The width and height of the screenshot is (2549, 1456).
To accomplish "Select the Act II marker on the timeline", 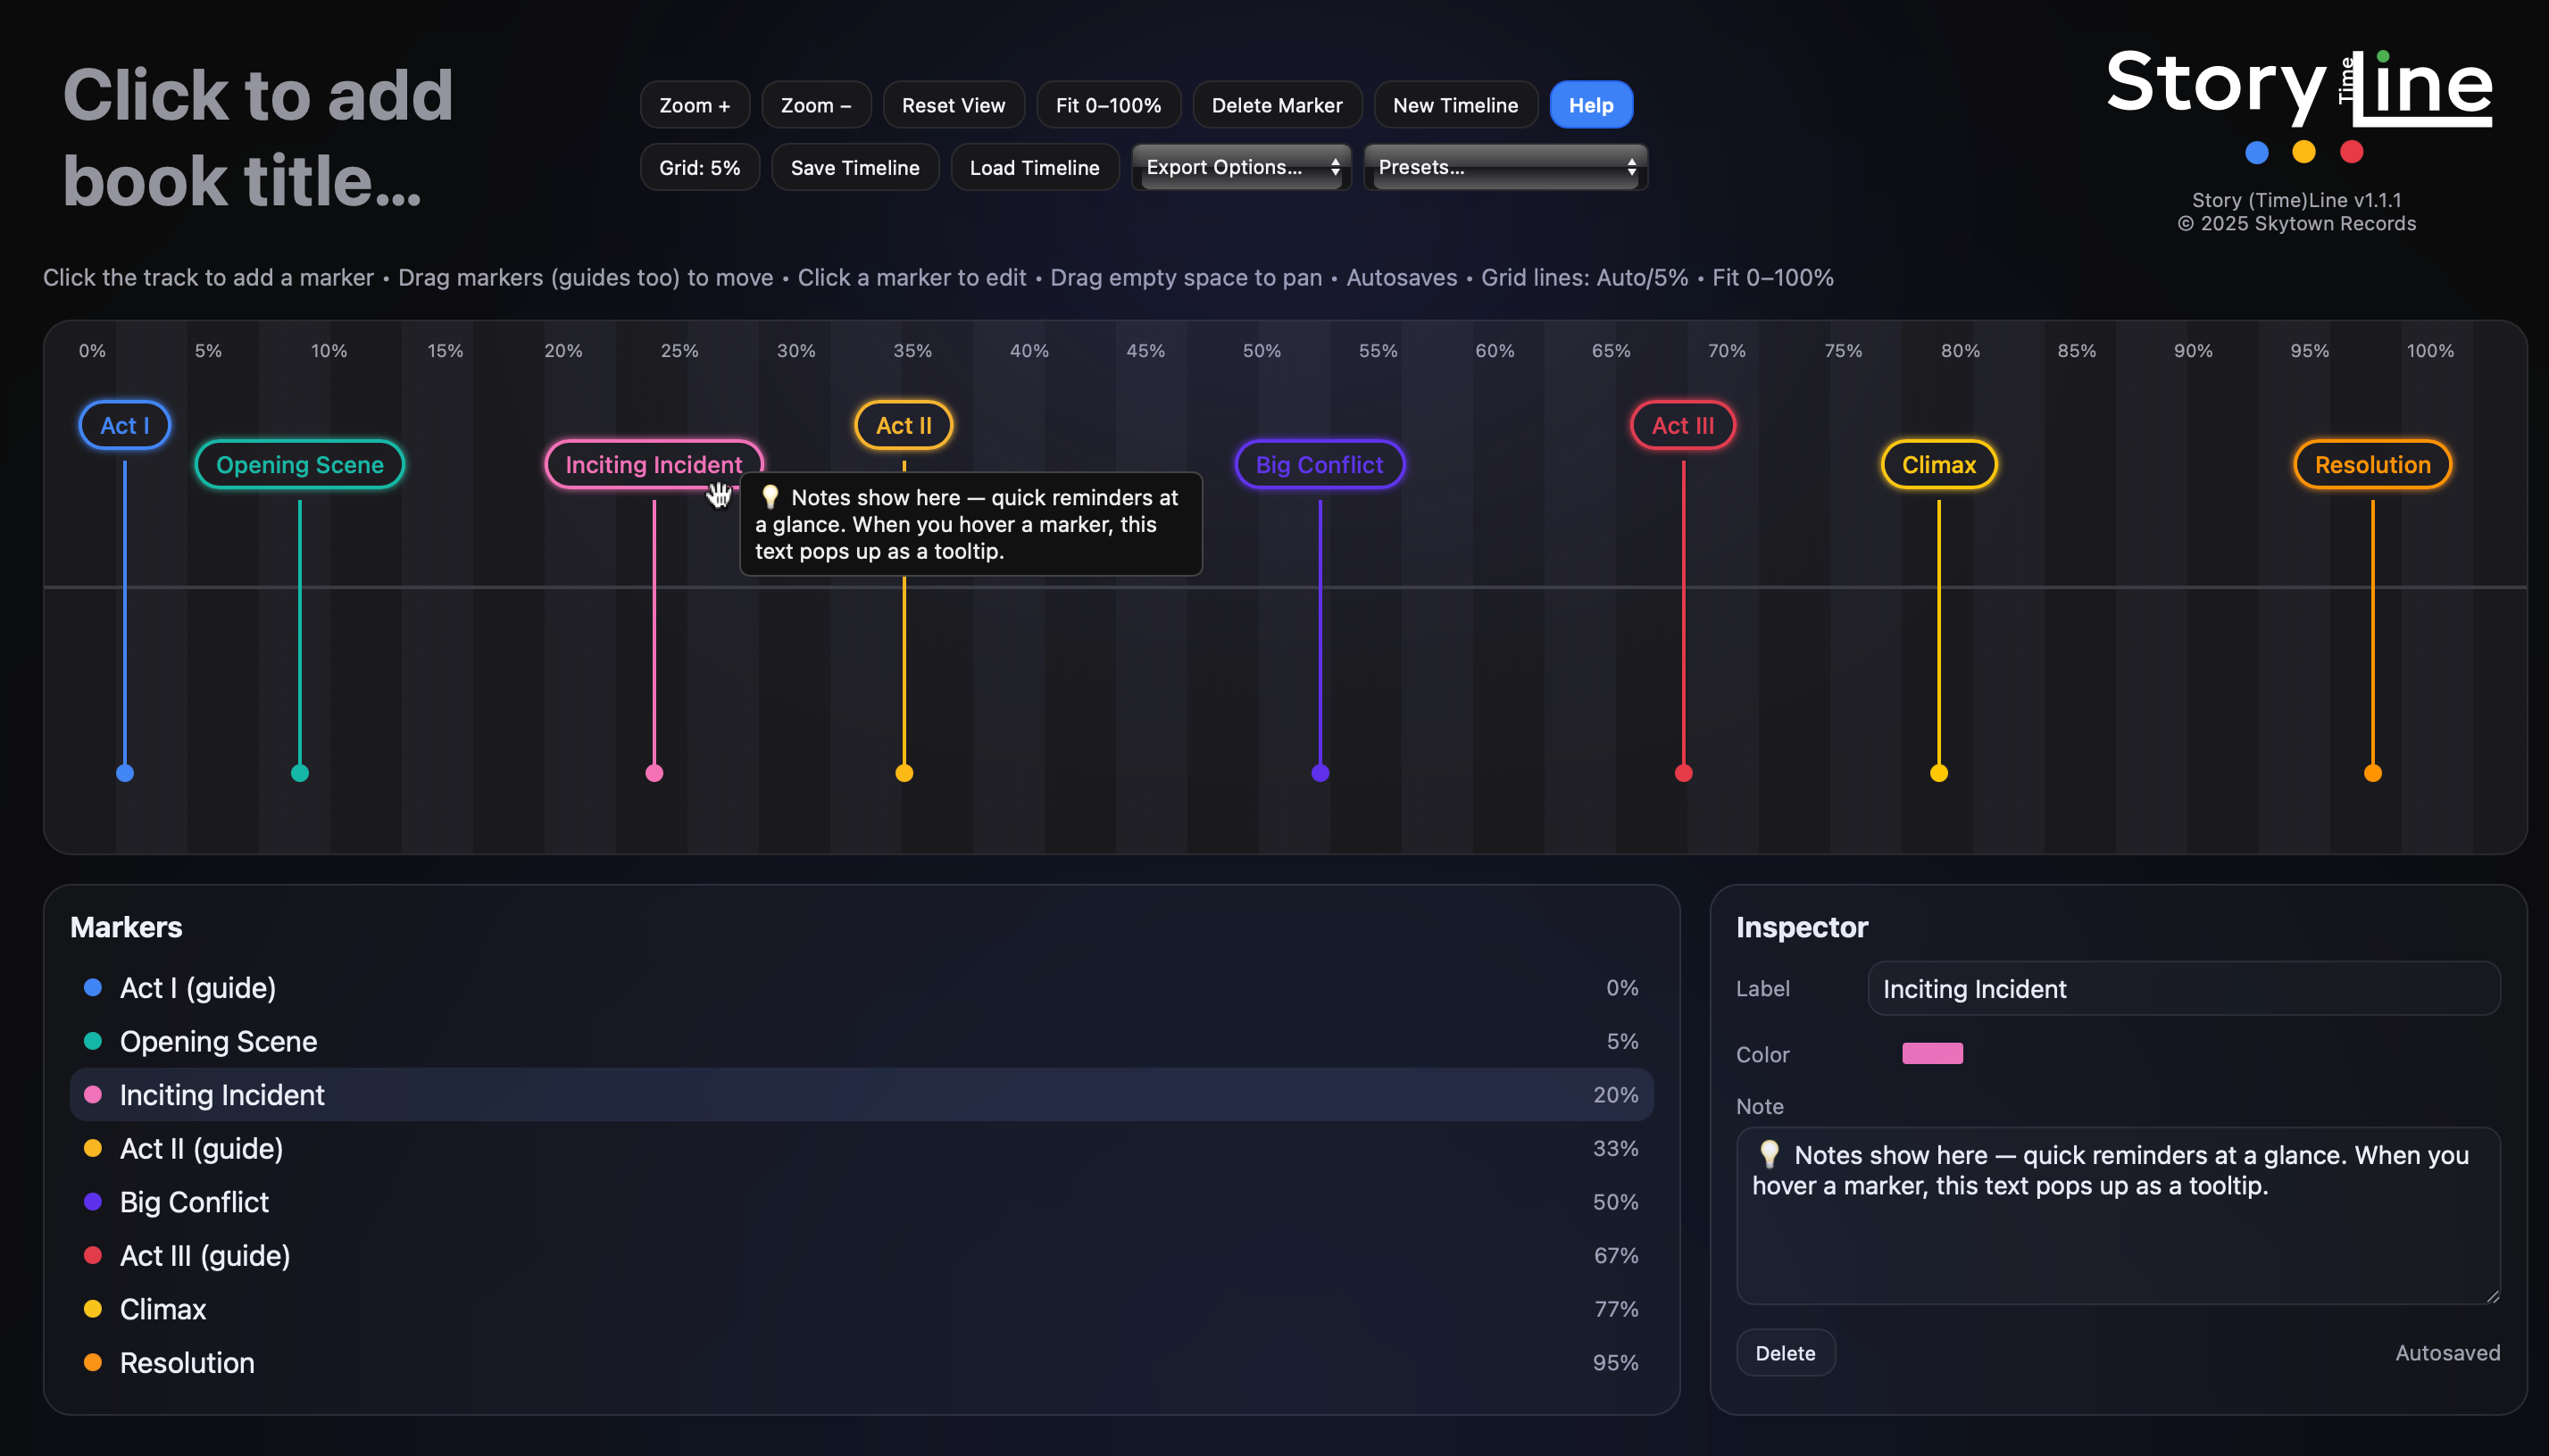I will (901, 424).
